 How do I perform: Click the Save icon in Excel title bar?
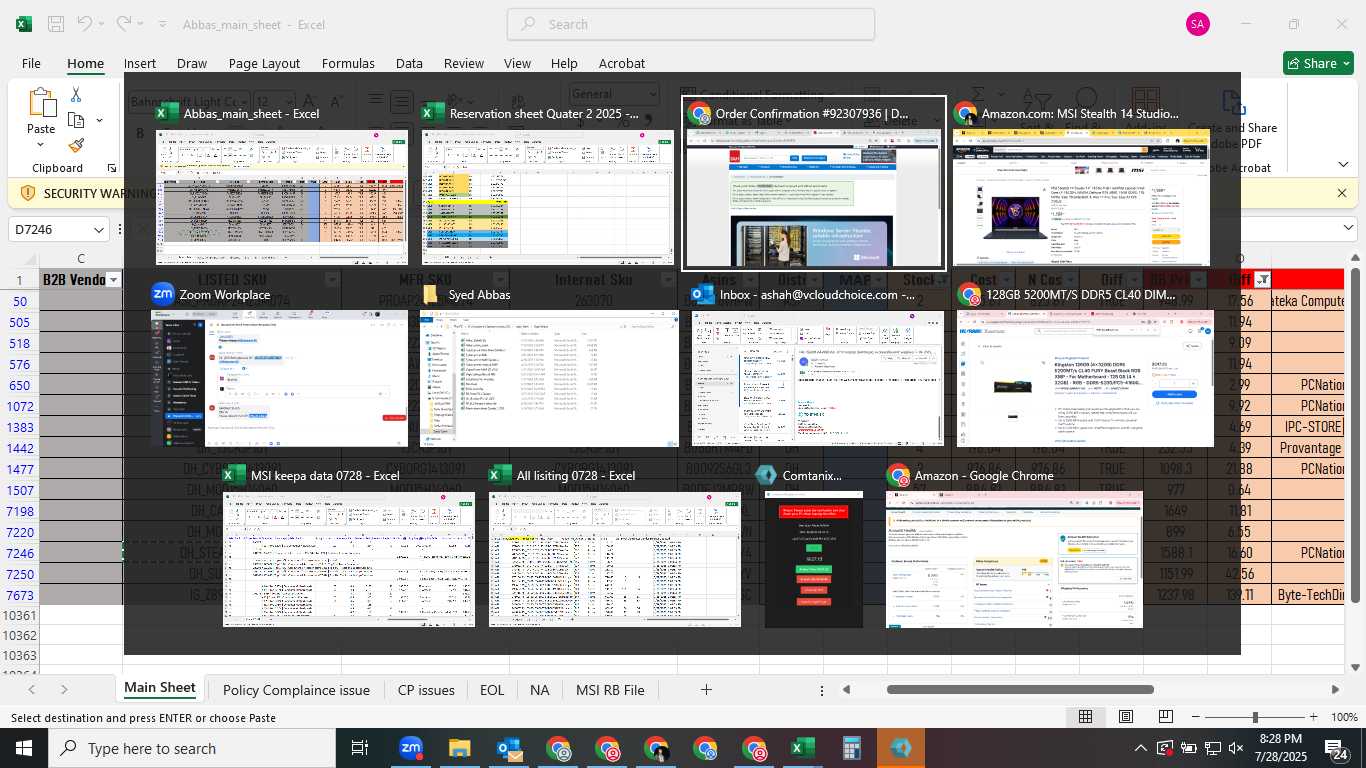[x=56, y=24]
